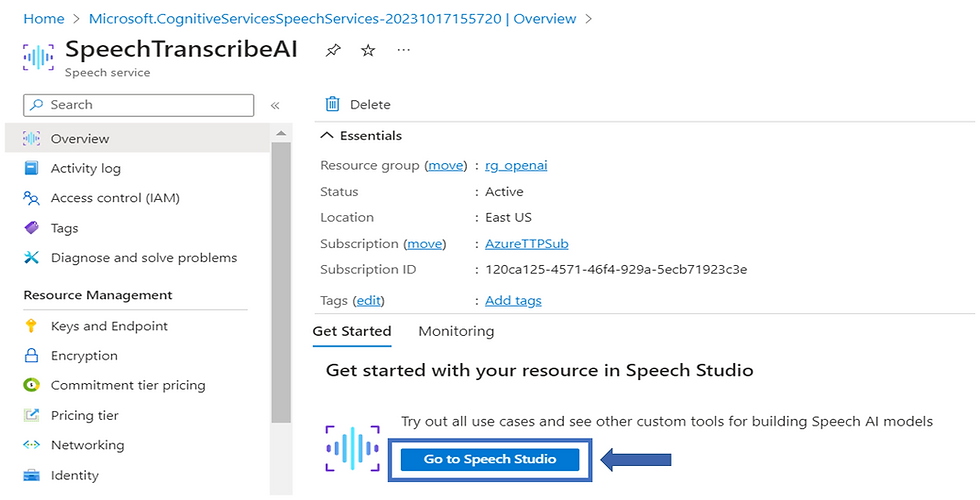Viewport: 980px width, 500px height.
Task: Click the Pricing tier icon
Action: [31, 415]
